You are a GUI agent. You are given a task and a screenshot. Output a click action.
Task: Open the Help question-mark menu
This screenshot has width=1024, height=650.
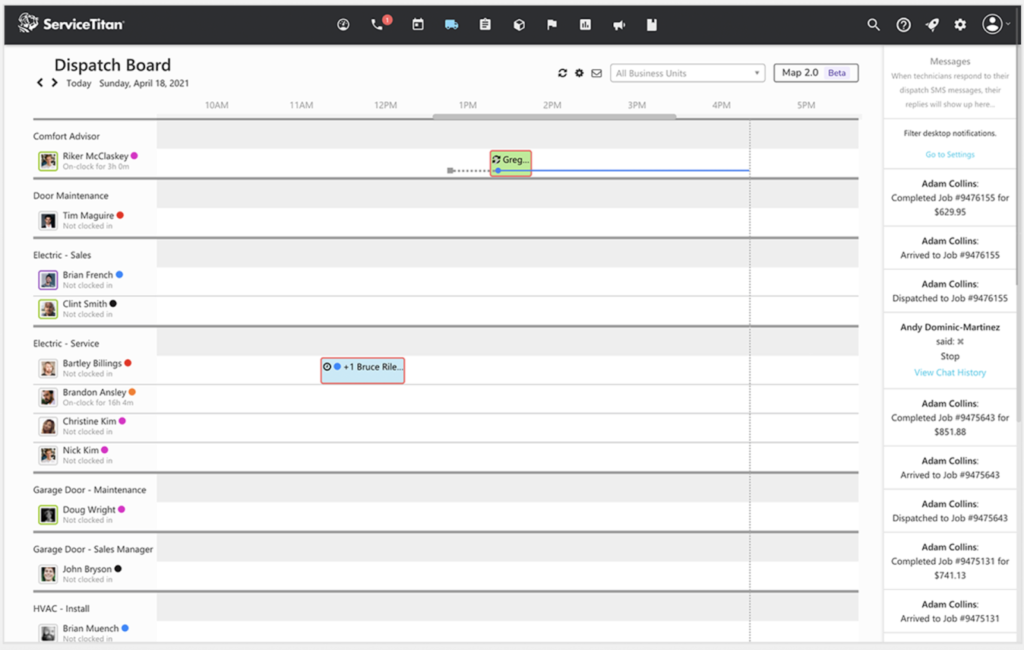tap(902, 24)
